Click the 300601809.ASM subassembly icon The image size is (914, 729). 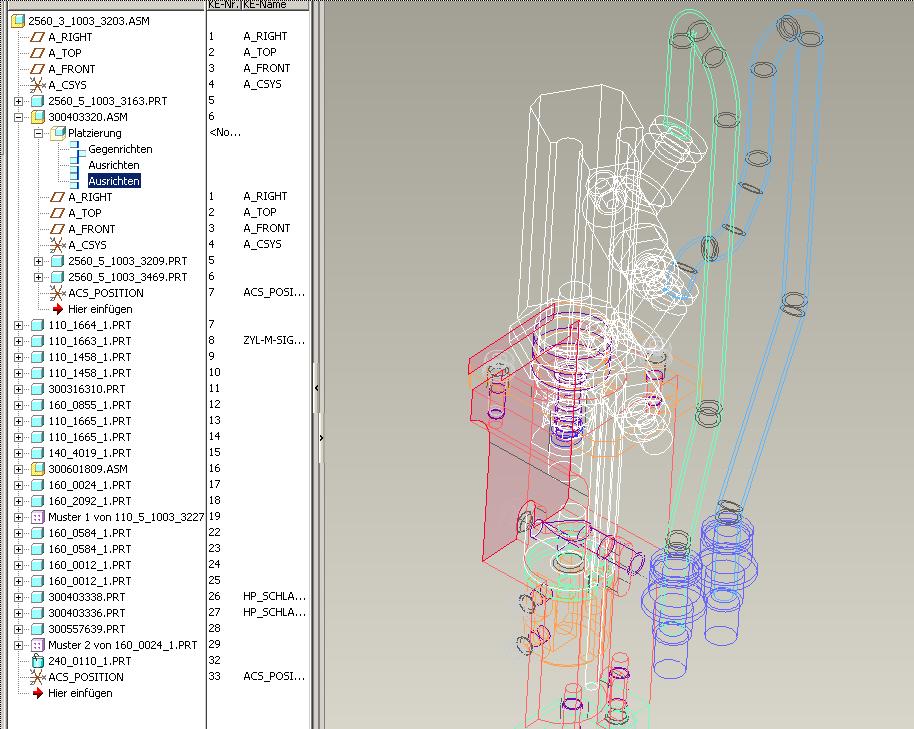coord(38,469)
